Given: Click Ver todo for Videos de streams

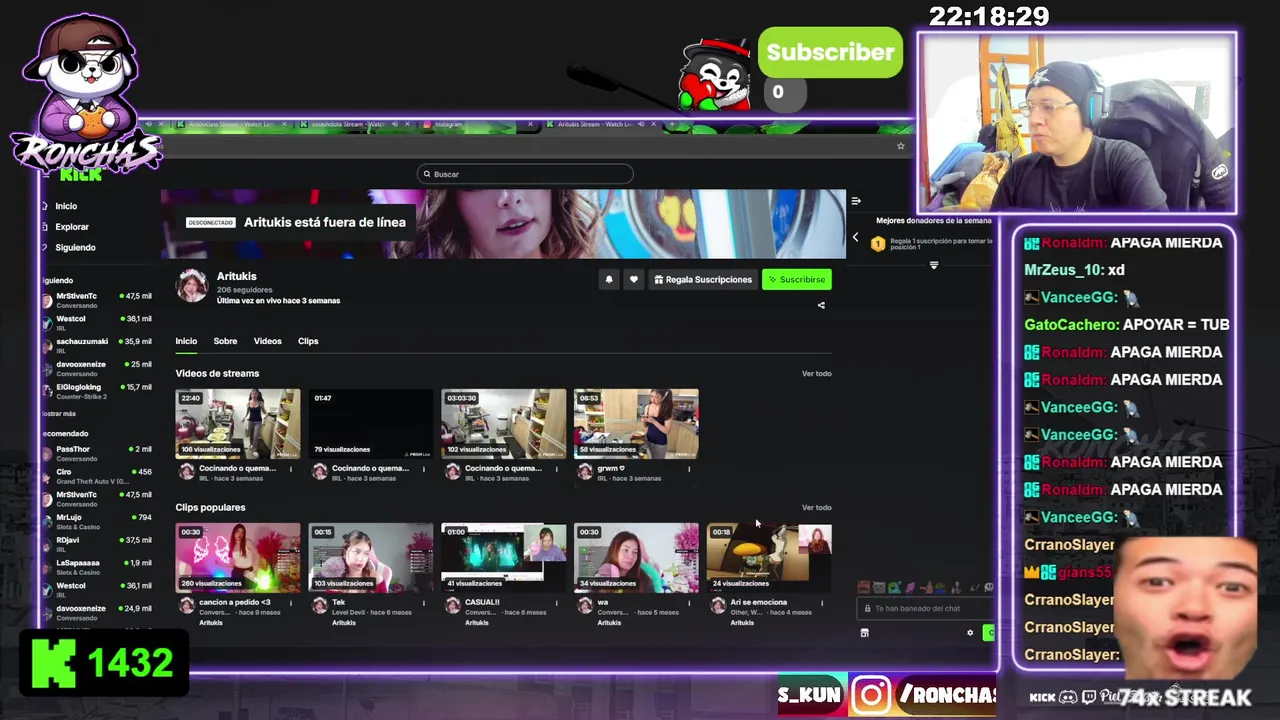Looking at the screenshot, I should coord(816,374).
